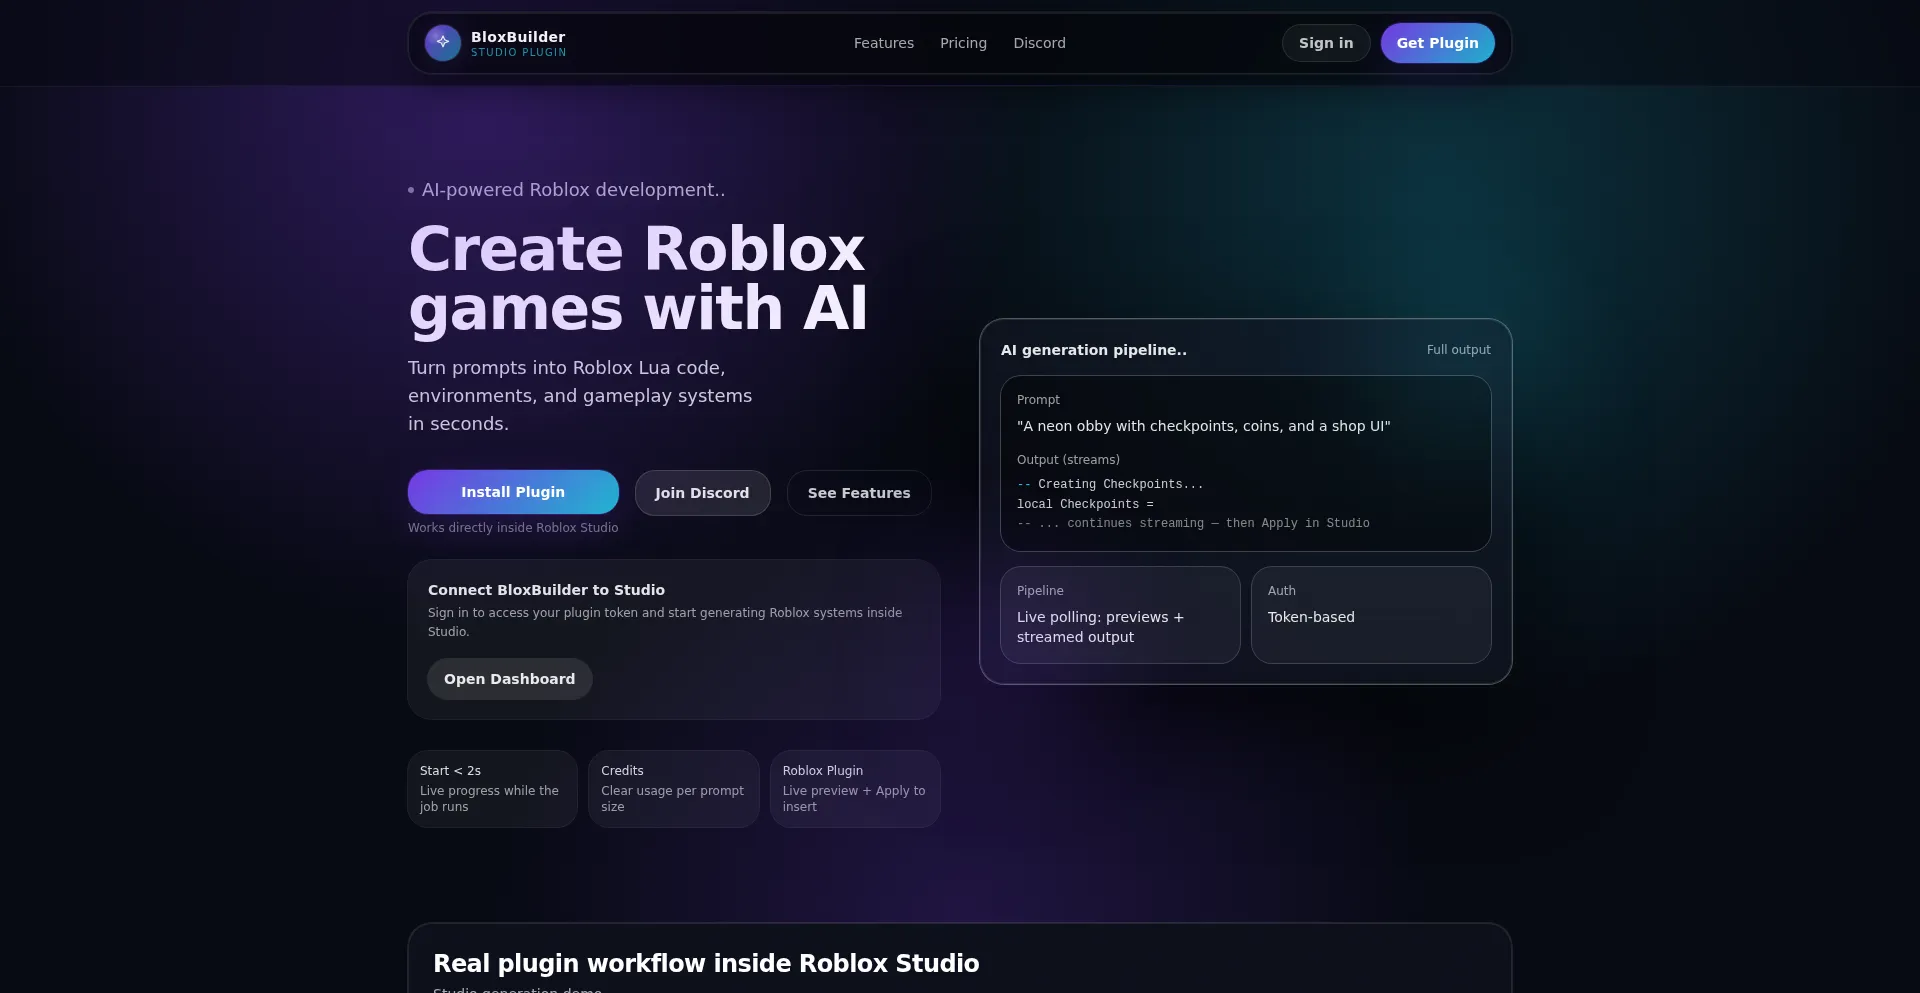Click the 'Sign in to access your plugin token' text
The width and height of the screenshot is (1920, 993).
click(x=665, y=622)
